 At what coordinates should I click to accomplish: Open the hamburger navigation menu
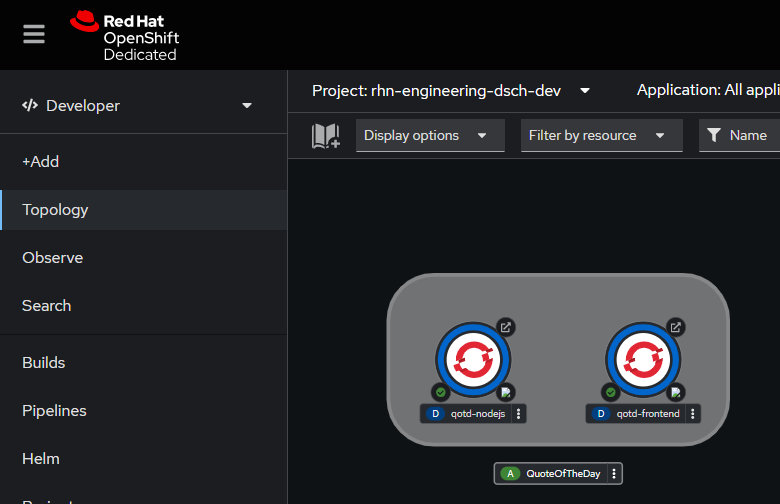pyautogui.click(x=34, y=34)
